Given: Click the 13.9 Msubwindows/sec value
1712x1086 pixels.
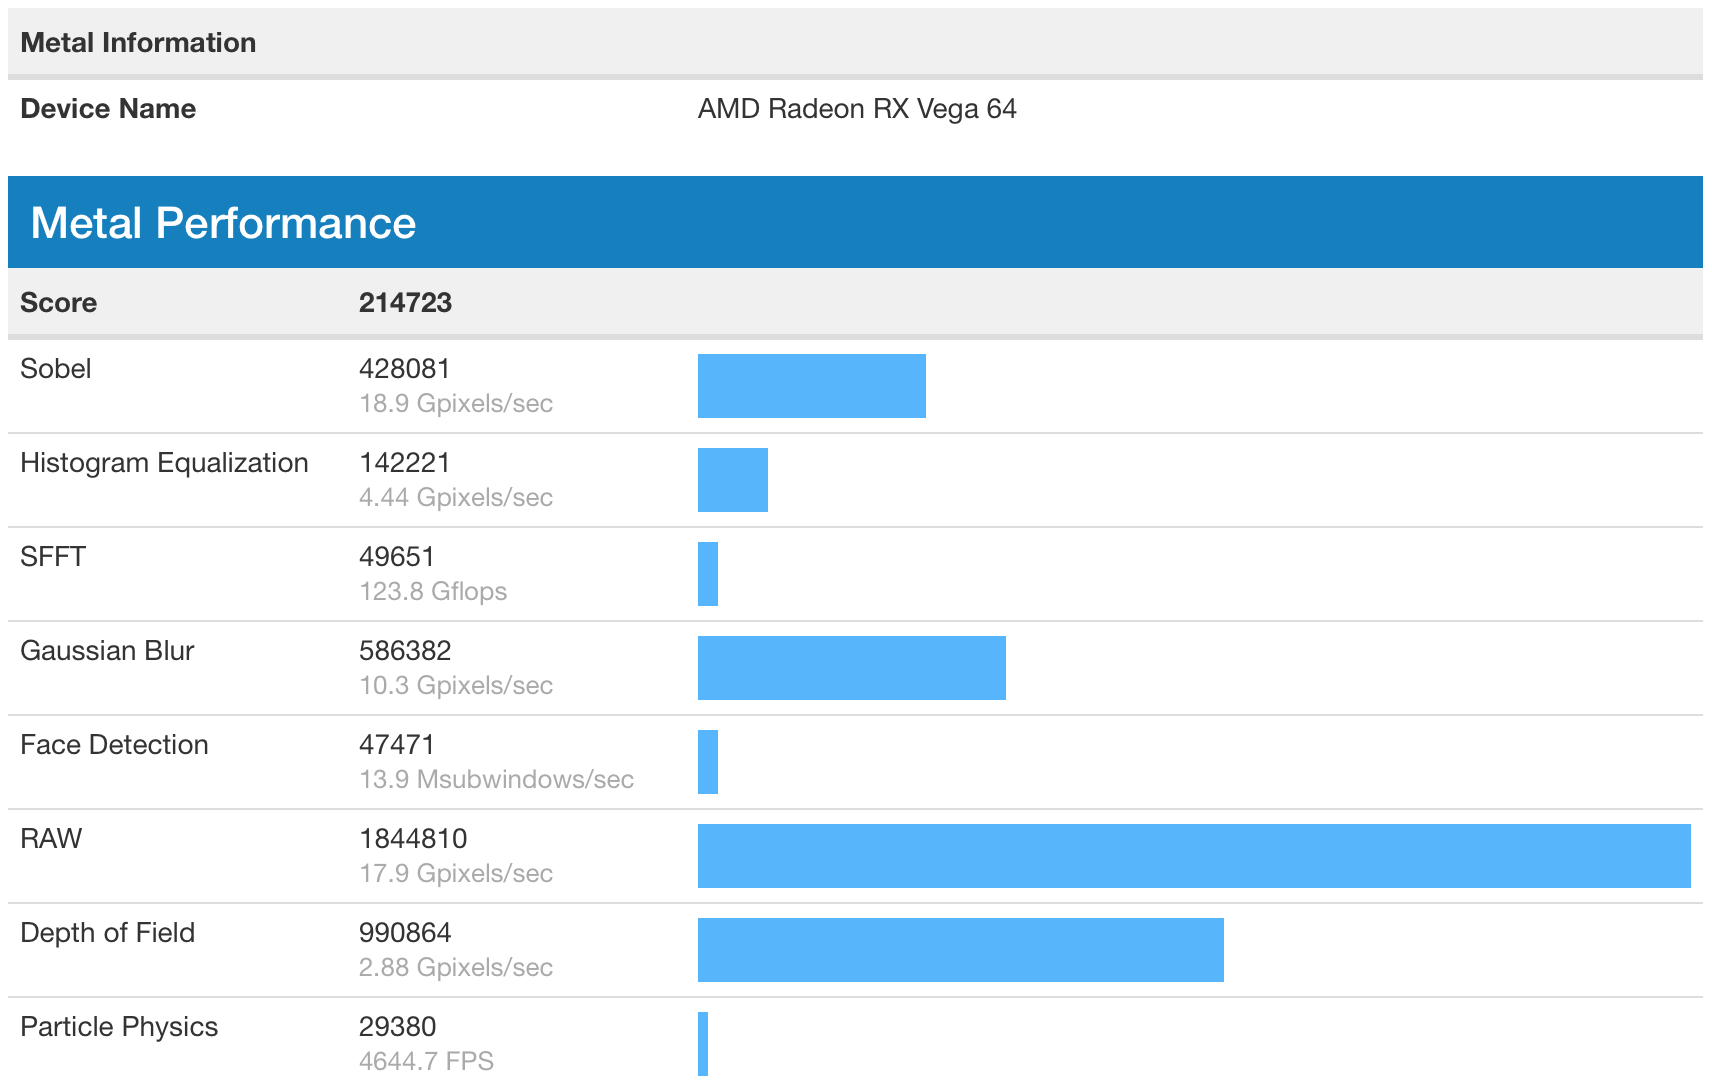Looking at the screenshot, I should click(497, 780).
